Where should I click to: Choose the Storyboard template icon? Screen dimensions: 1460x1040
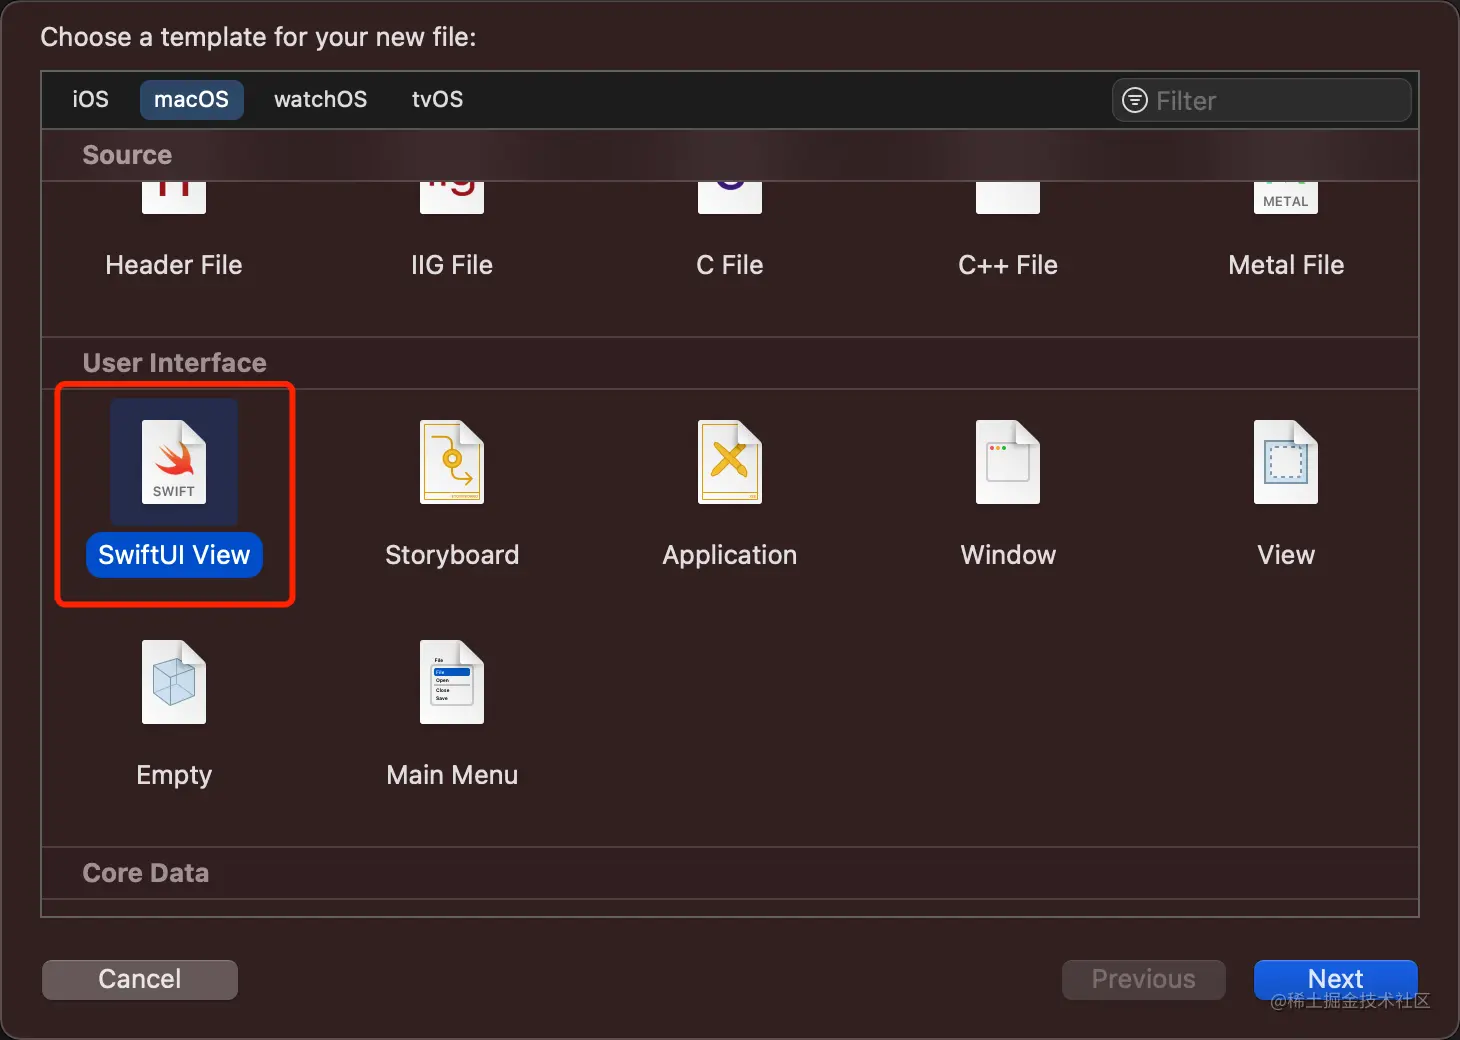(x=452, y=462)
